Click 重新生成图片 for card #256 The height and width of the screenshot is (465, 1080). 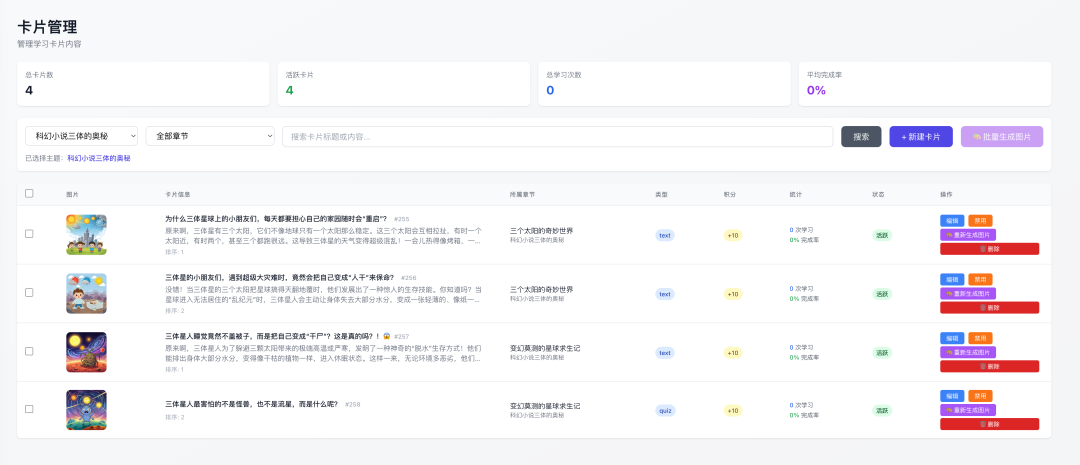pos(967,293)
